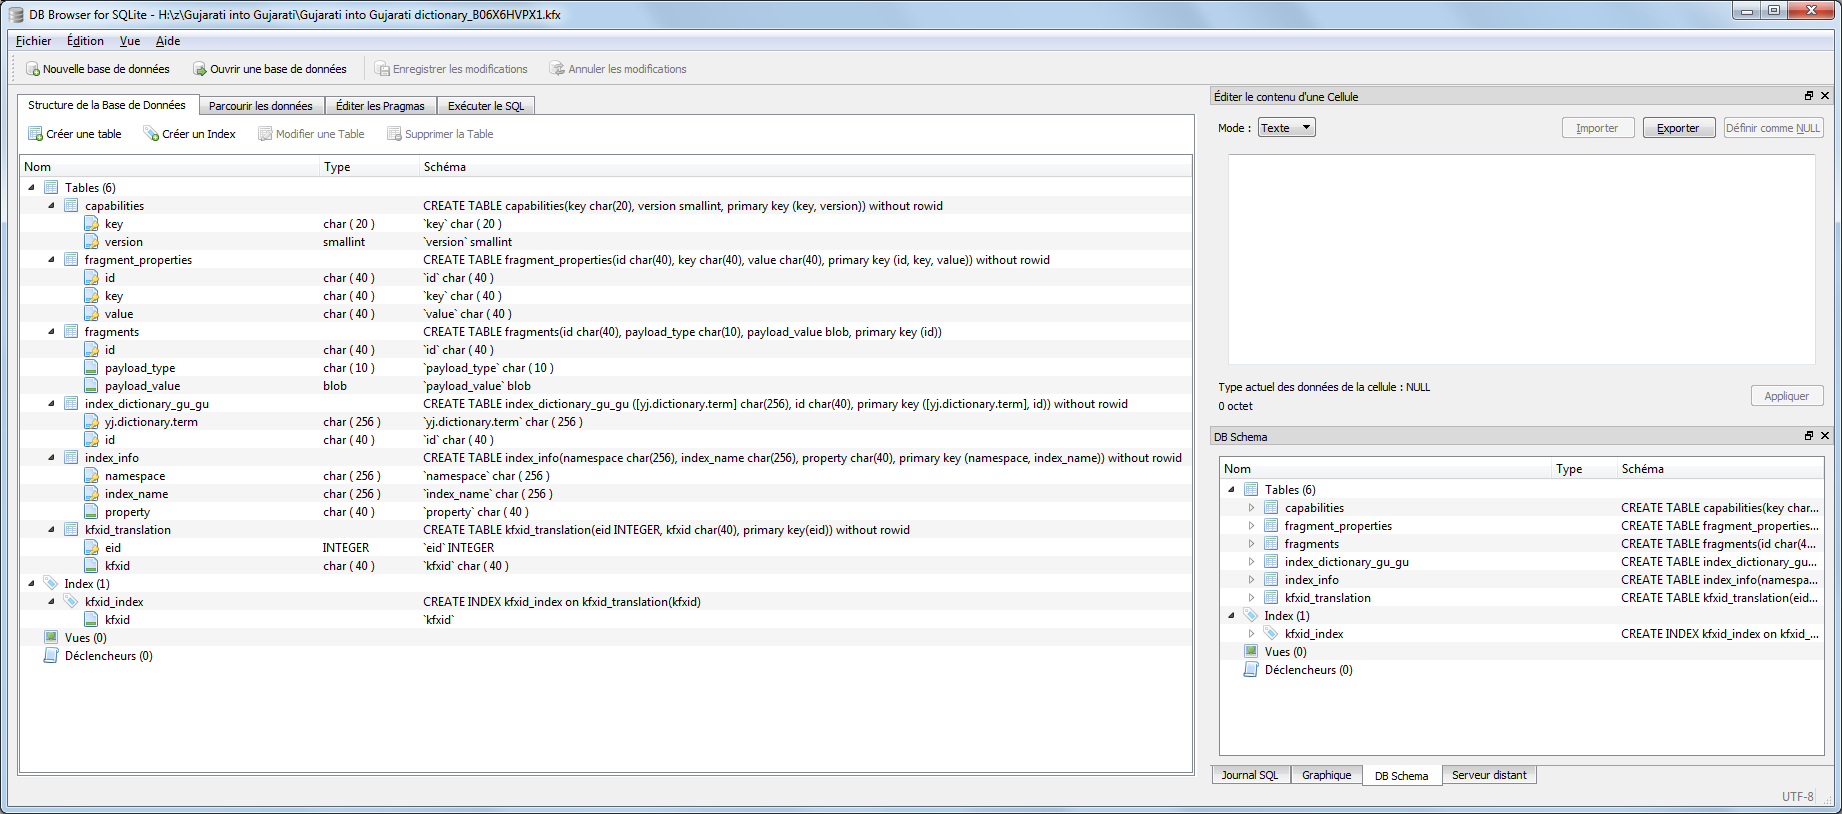Sort main tree by Nom column header
1842x814 pixels.
pyautogui.click(x=169, y=167)
